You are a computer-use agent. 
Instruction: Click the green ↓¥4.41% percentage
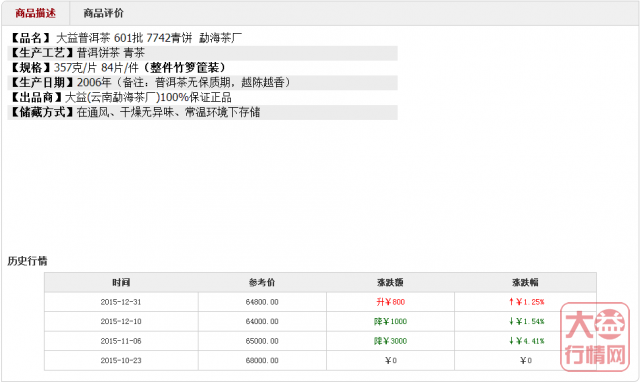pos(527,341)
